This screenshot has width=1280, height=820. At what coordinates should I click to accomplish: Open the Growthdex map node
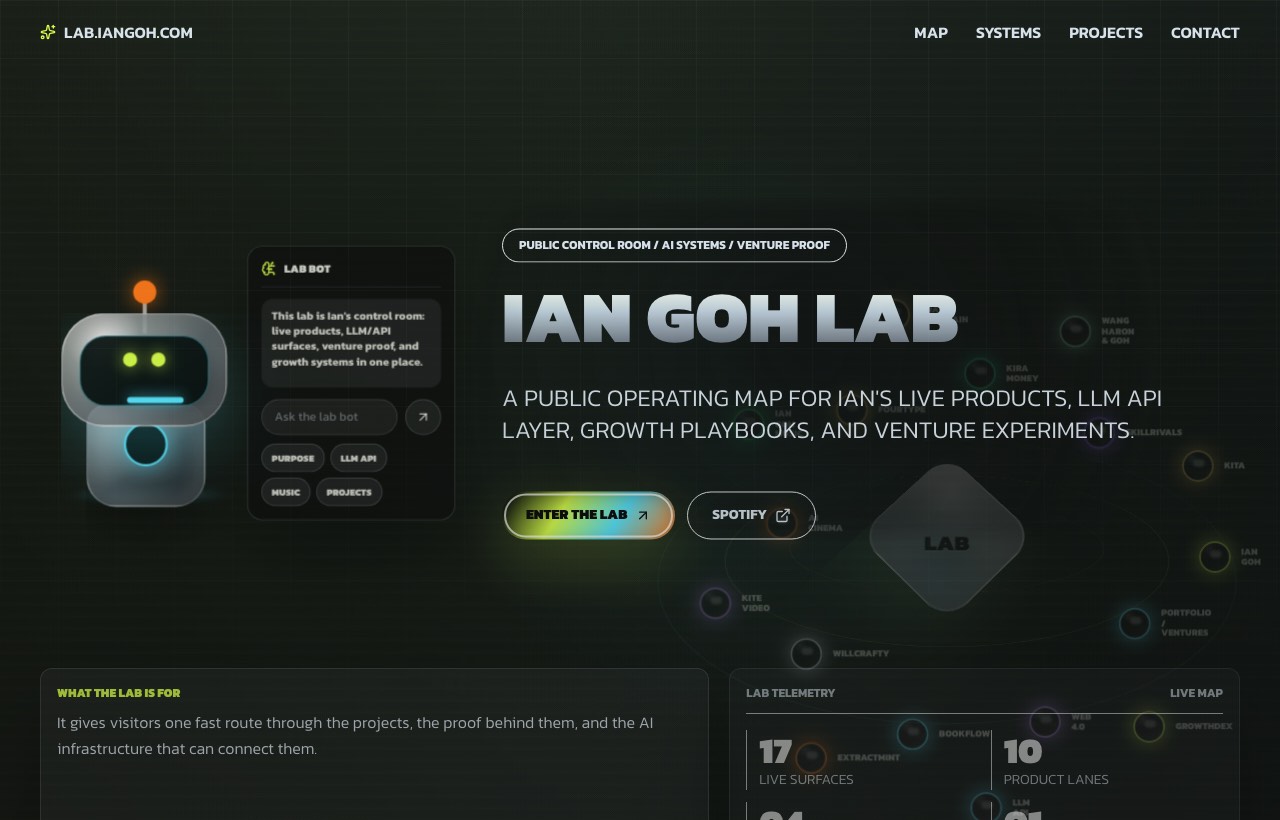click(x=1149, y=727)
